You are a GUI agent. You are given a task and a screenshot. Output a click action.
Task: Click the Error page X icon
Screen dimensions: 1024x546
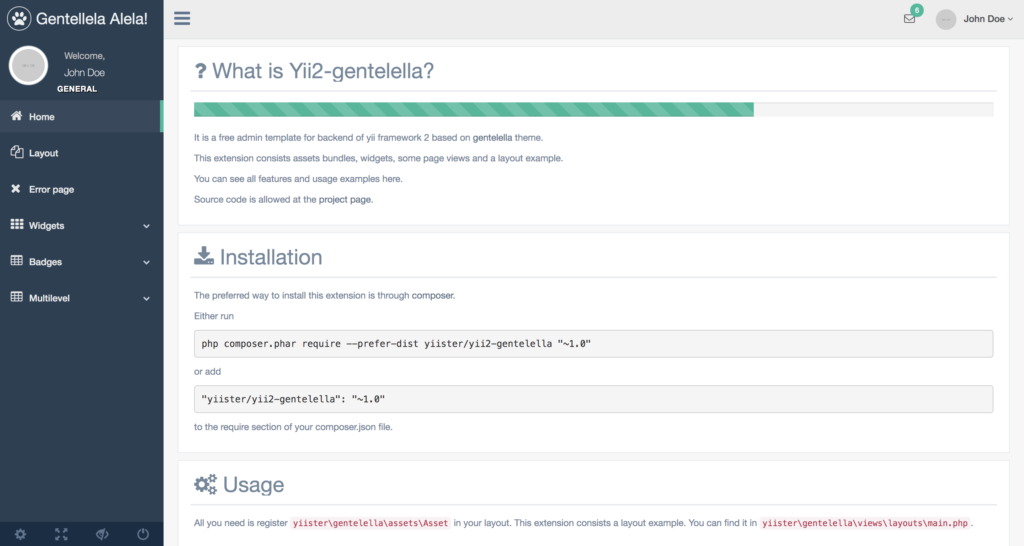pyautogui.click(x=17, y=189)
